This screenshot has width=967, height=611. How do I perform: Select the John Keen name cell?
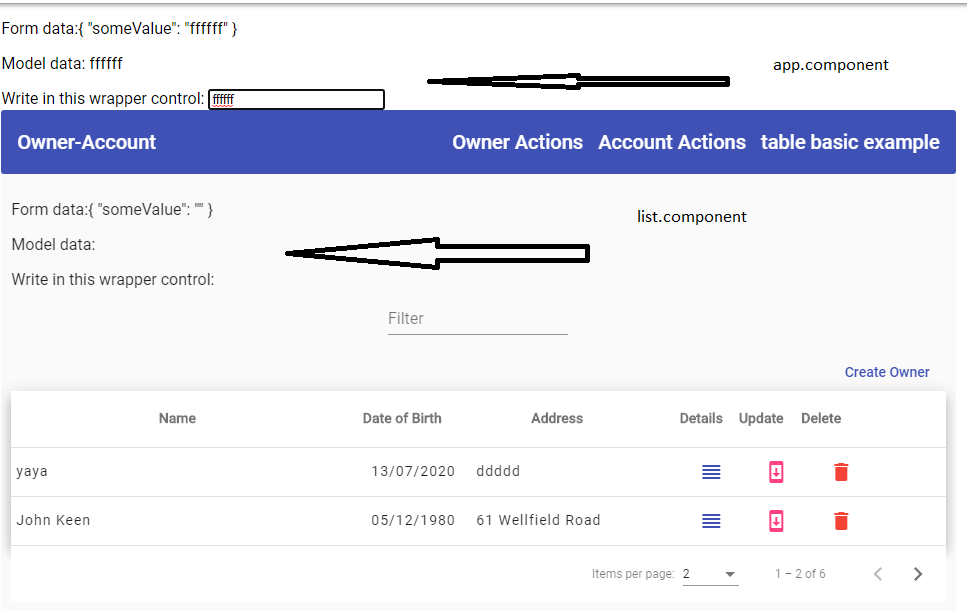click(x=53, y=520)
